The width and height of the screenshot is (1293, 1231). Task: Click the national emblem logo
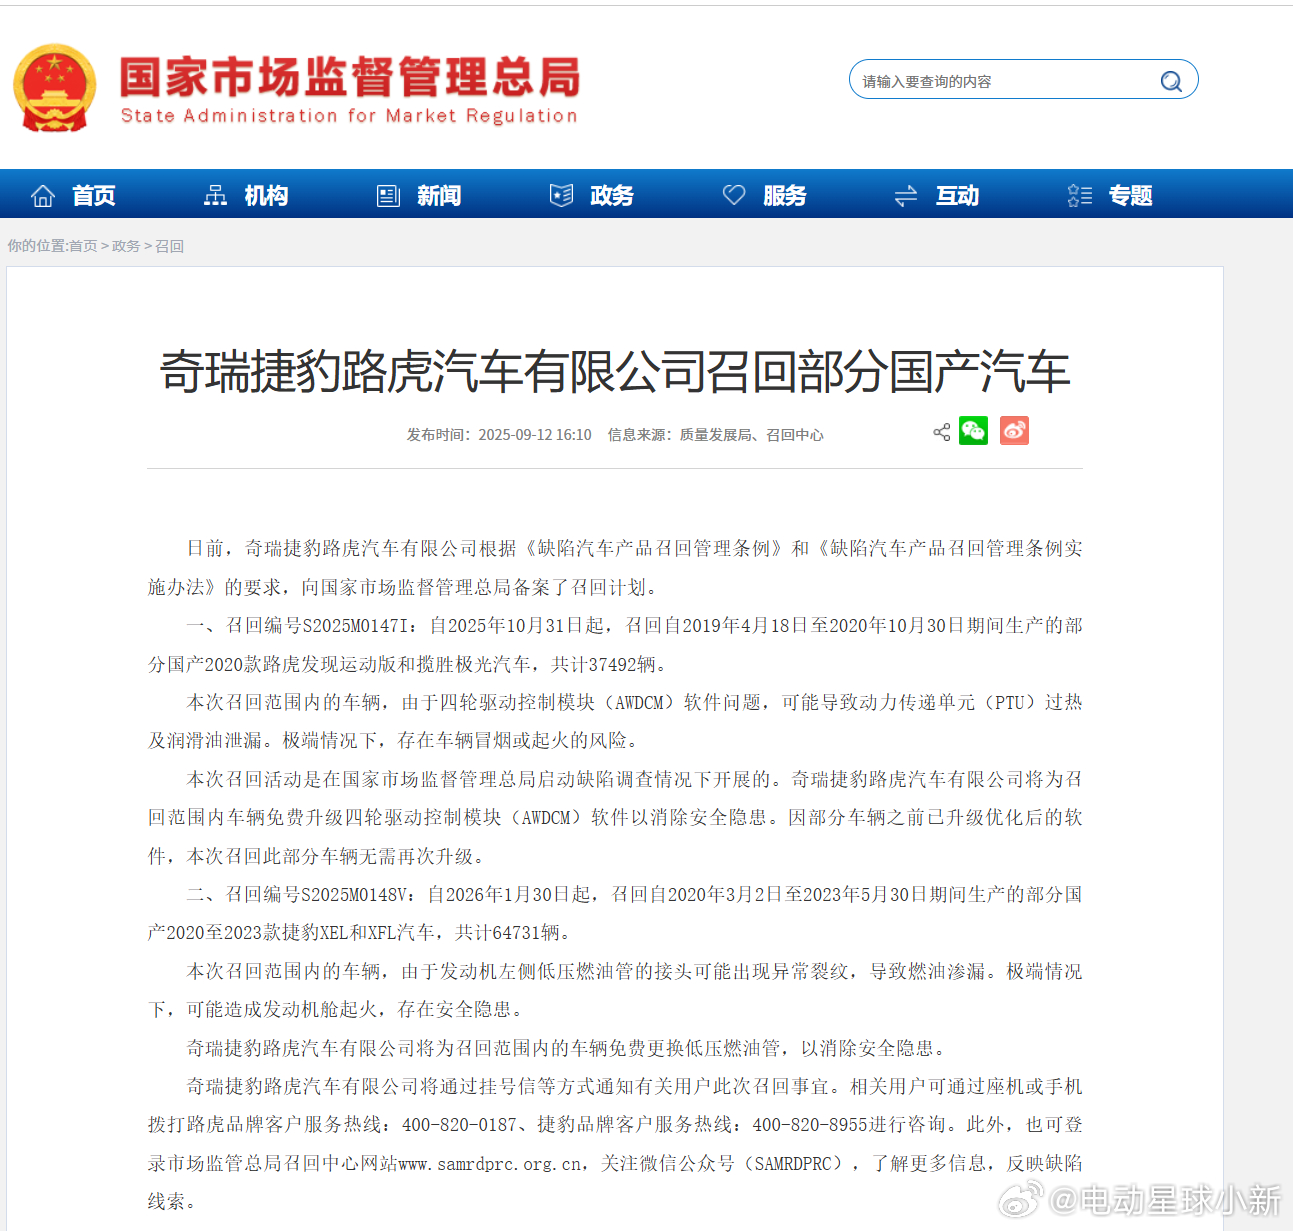[55, 88]
